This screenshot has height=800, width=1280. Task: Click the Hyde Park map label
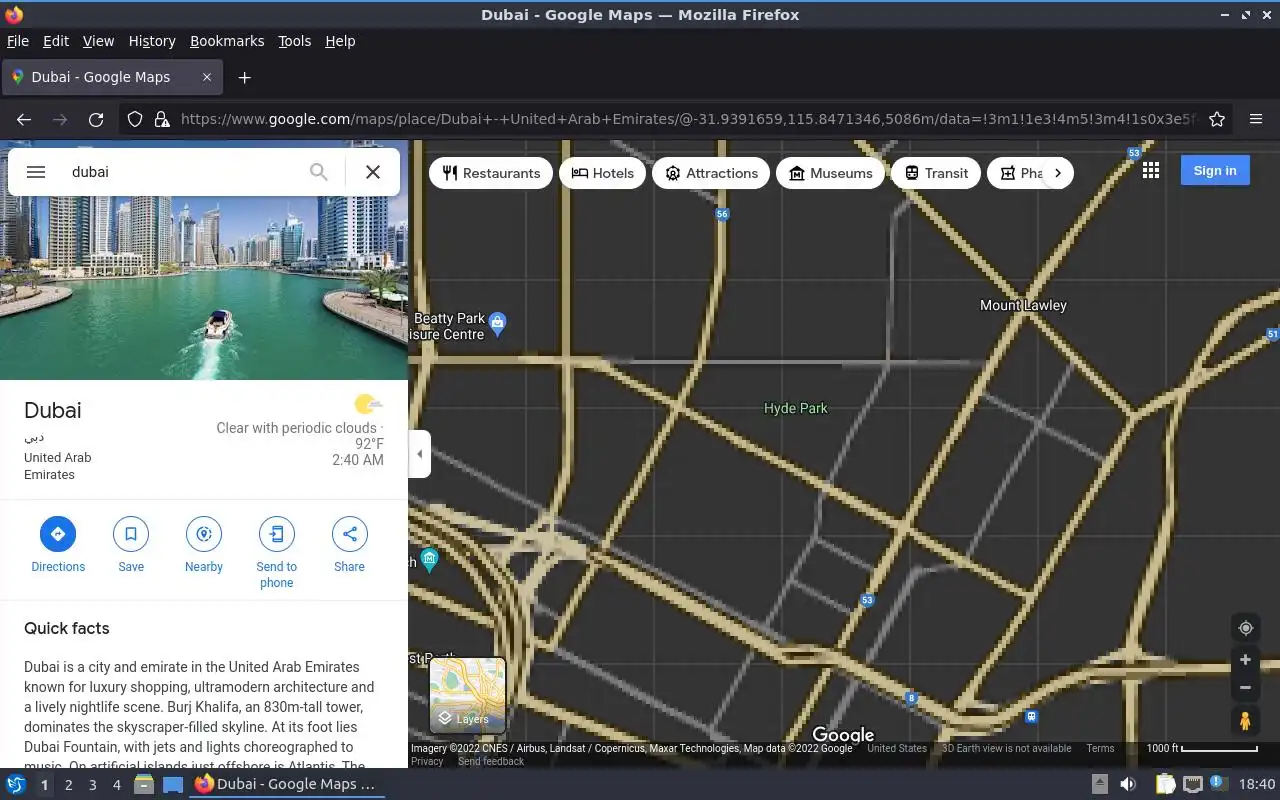795,408
